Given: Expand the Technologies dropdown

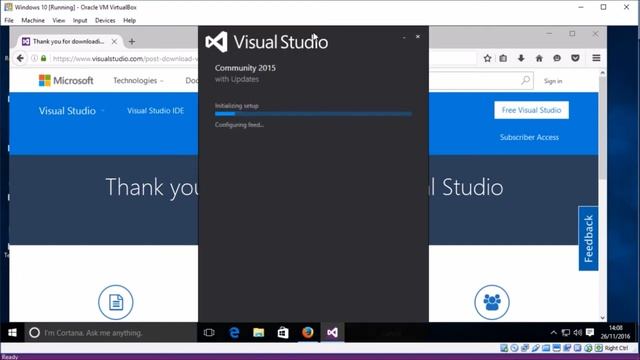Looking at the screenshot, I should 138,80.
